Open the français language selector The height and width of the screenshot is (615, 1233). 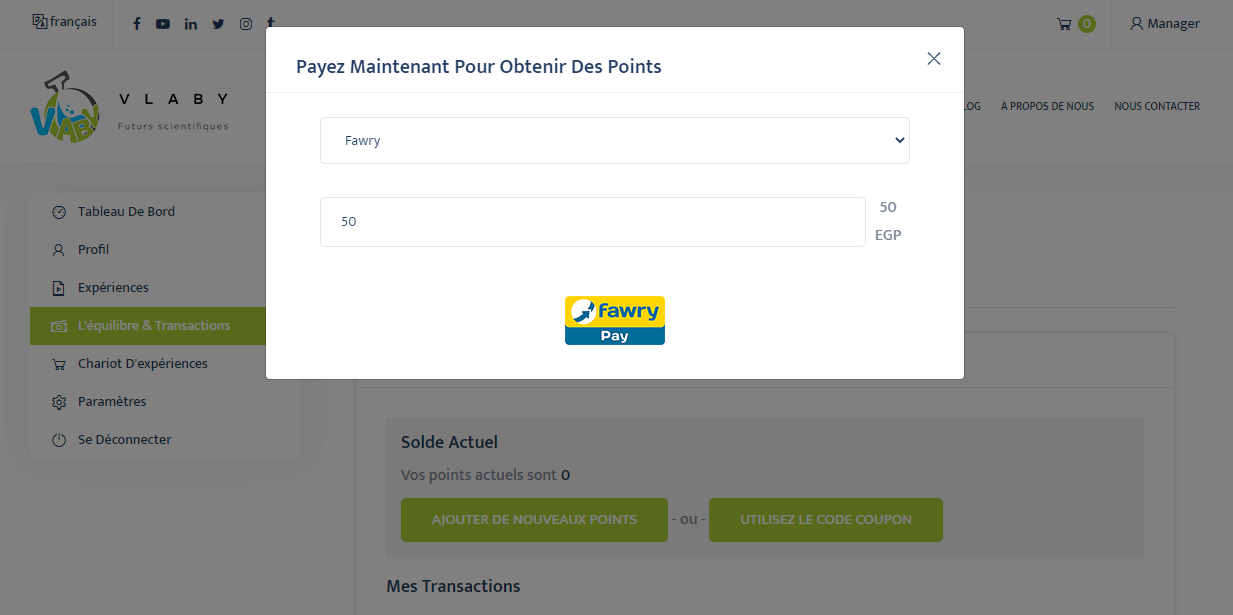tap(65, 21)
